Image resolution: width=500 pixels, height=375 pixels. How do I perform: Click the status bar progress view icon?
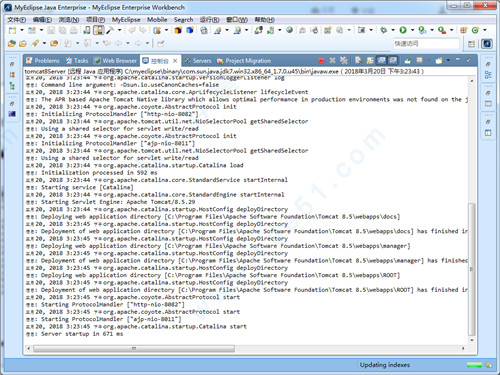(488, 365)
